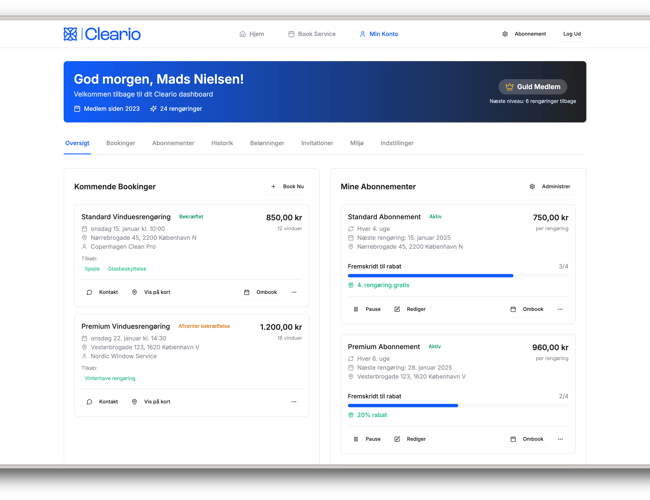Click the Vinterhave rengøring add-on tag
Viewport: 650px width, 500px height.
click(110, 378)
